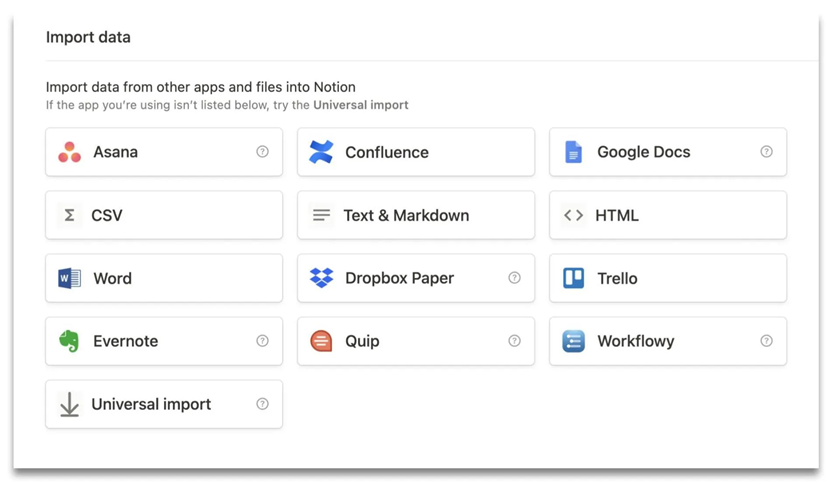This screenshot has height=482, width=833.
Task: Click the HTML angle brackets icon
Action: [x=573, y=215]
